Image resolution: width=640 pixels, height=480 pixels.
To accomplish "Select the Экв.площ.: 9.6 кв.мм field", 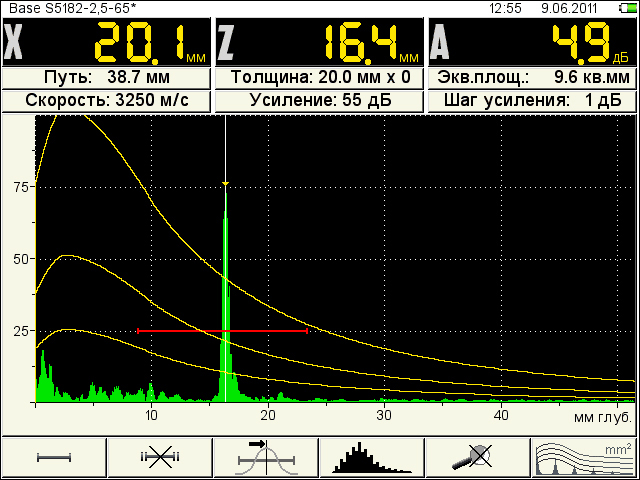I will pos(533,78).
